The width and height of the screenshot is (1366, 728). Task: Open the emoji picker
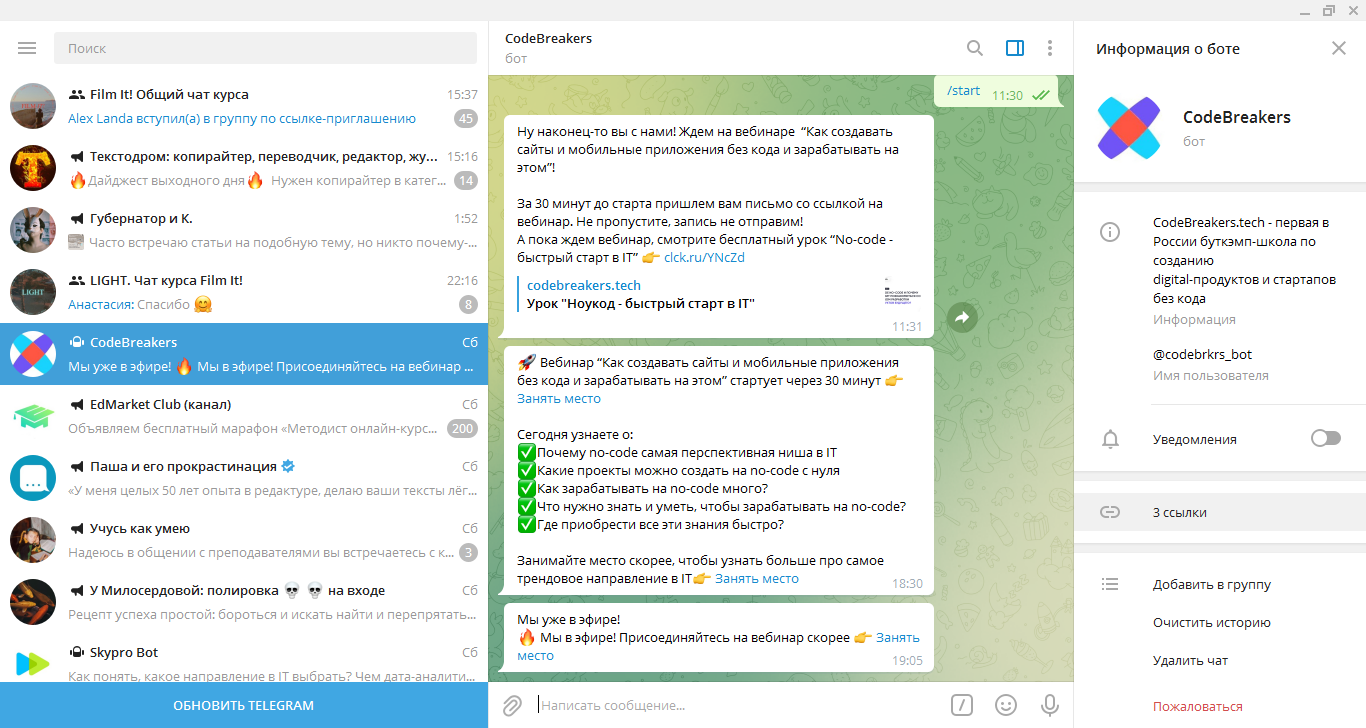click(1006, 705)
